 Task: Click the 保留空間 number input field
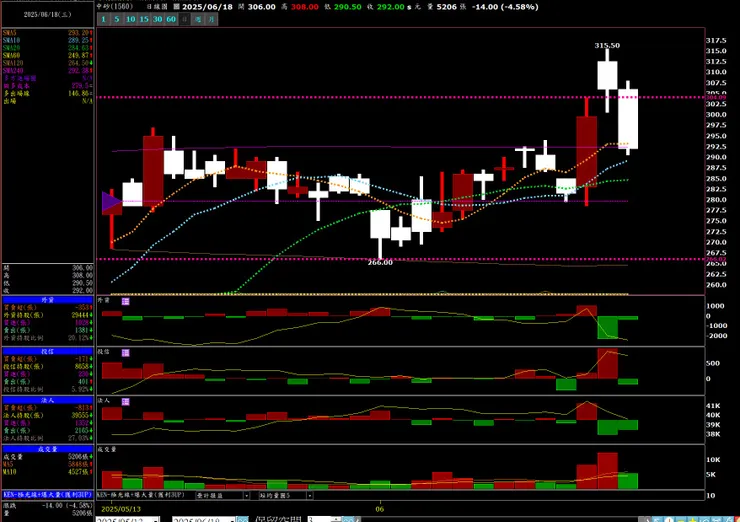(319, 520)
